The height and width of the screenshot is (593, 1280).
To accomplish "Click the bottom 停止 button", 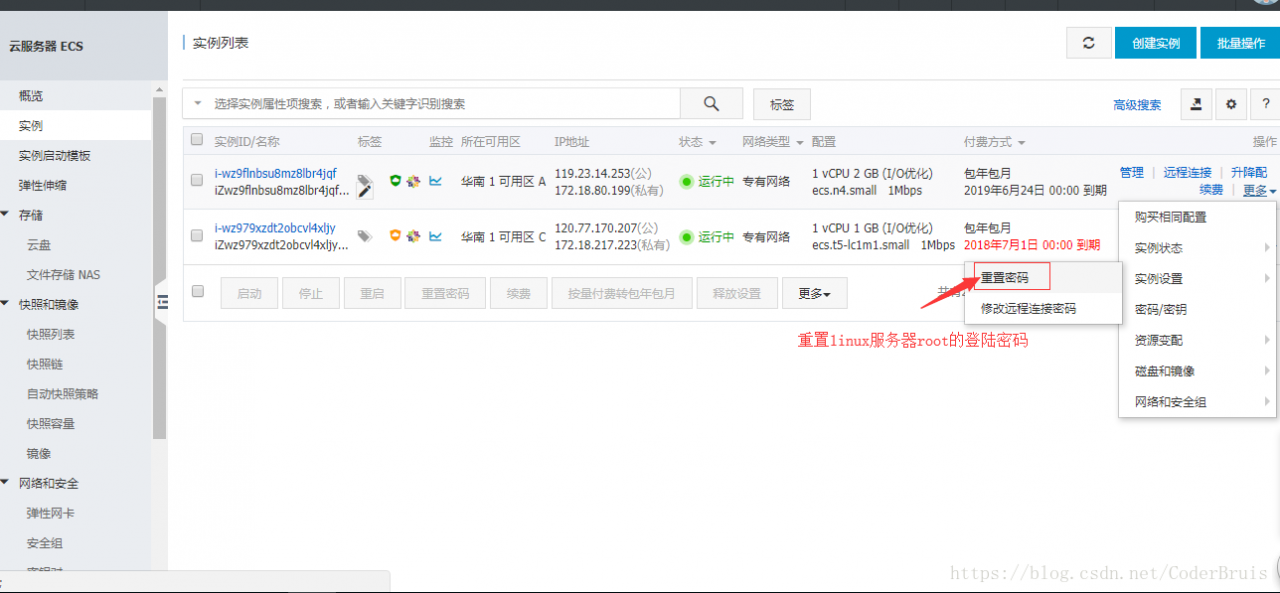I will (311, 294).
